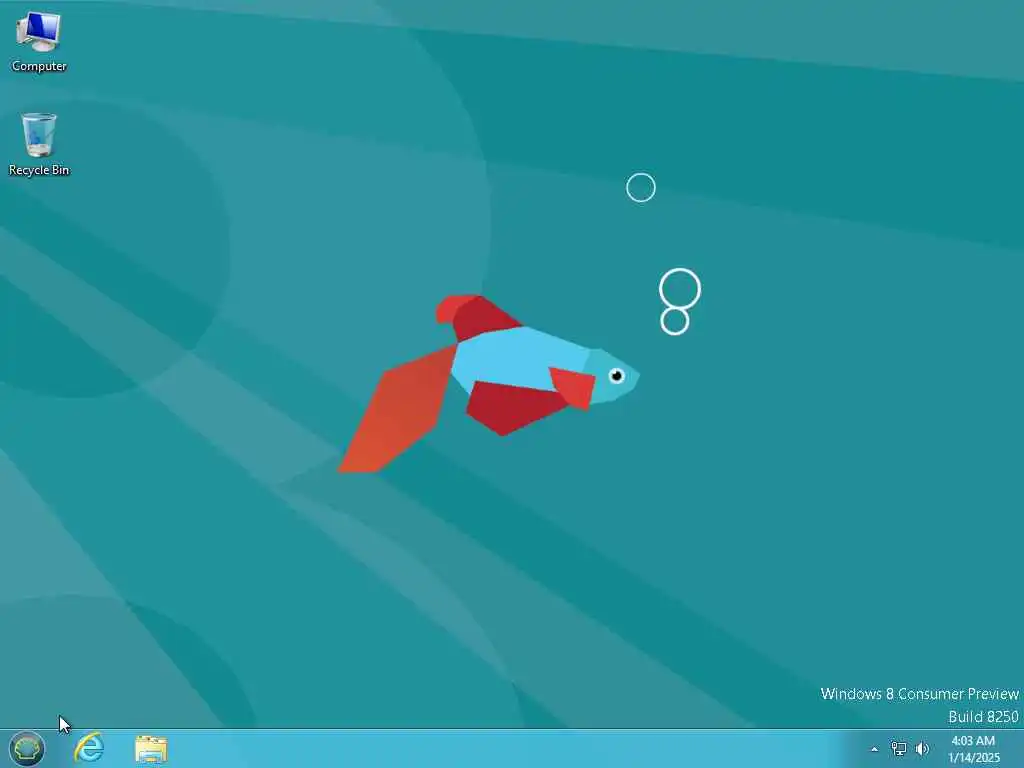
Task: Show hidden tray icons arrow
Action: (874, 749)
